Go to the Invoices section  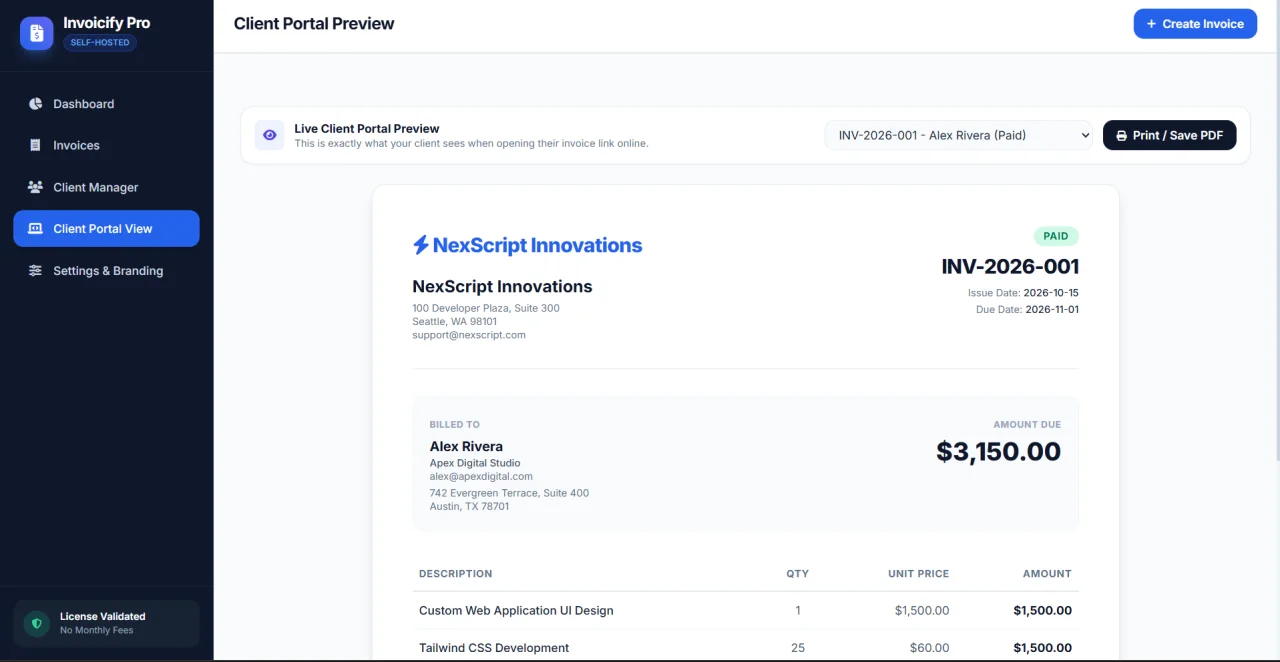(x=106, y=145)
